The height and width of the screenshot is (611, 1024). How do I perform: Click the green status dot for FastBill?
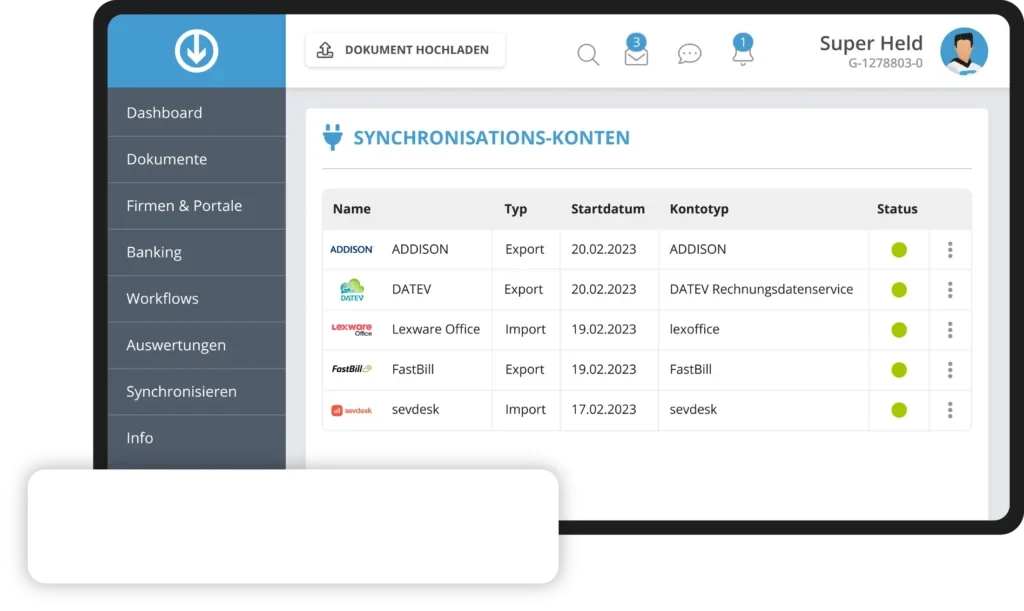click(899, 369)
